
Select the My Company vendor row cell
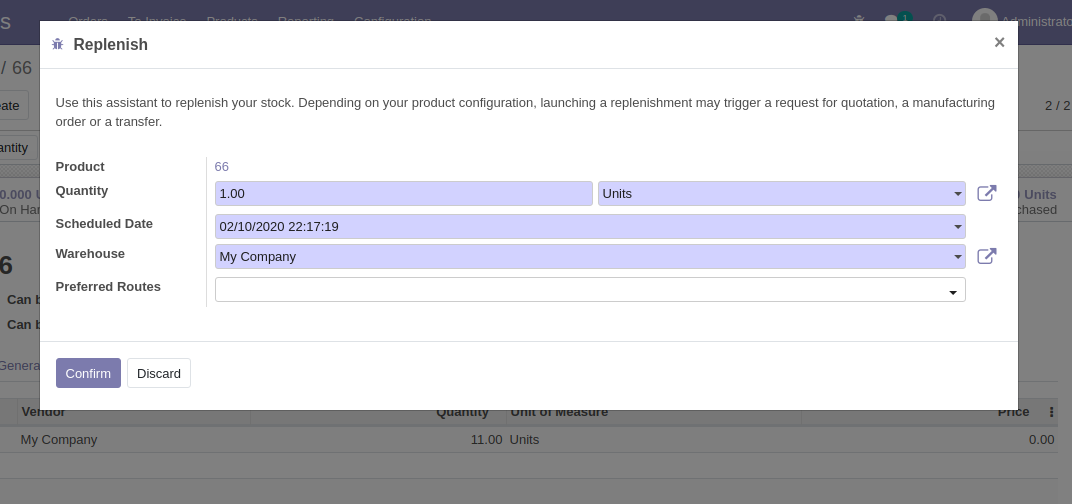59,440
